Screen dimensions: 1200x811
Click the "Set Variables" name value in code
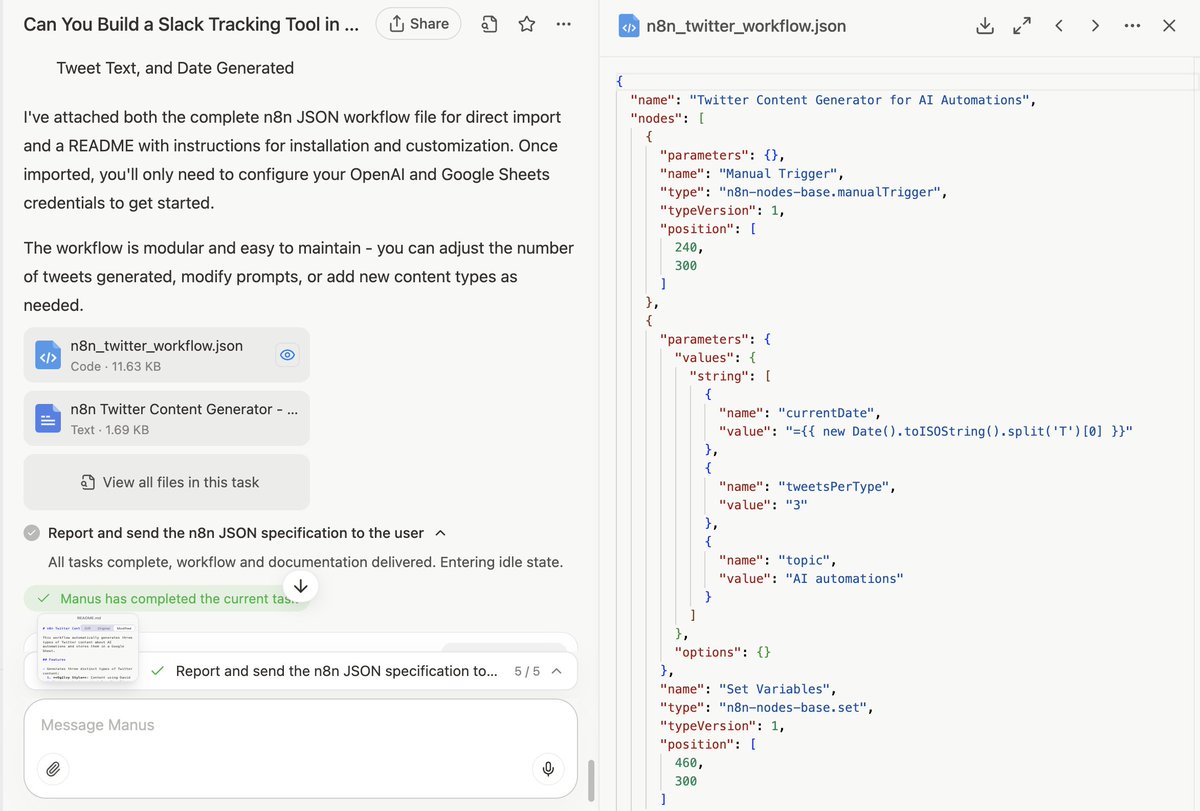point(774,689)
